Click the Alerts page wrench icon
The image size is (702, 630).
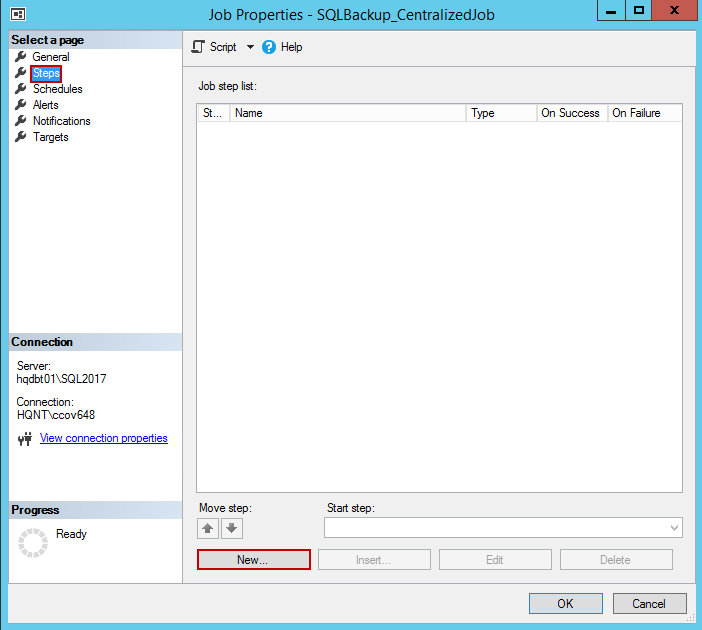[x=21, y=105]
